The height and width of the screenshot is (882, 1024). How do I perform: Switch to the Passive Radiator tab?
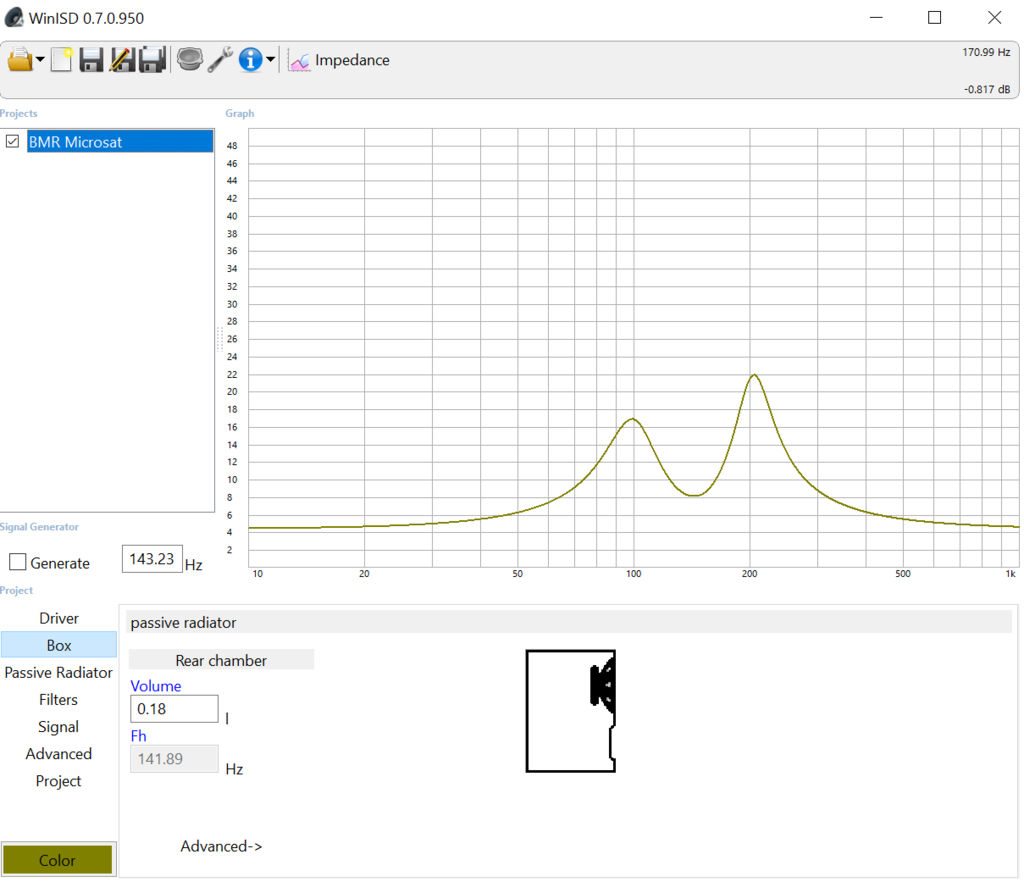tap(59, 672)
